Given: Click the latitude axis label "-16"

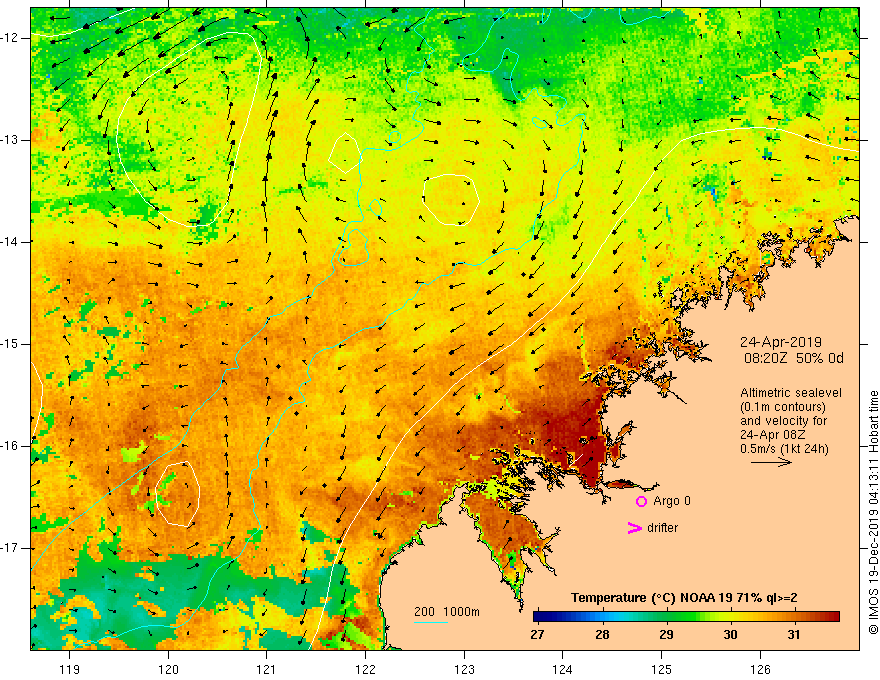Looking at the screenshot, I should 10,446.
